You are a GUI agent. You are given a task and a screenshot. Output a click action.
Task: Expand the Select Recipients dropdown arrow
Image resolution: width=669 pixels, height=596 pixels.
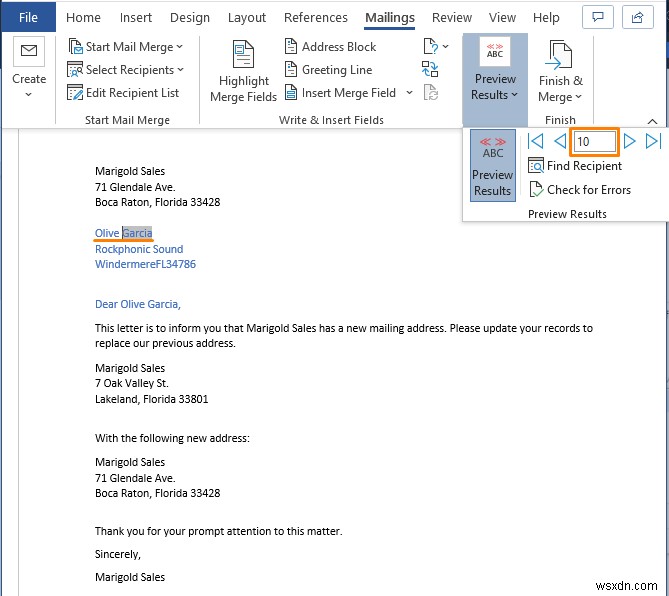pyautogui.click(x=180, y=70)
